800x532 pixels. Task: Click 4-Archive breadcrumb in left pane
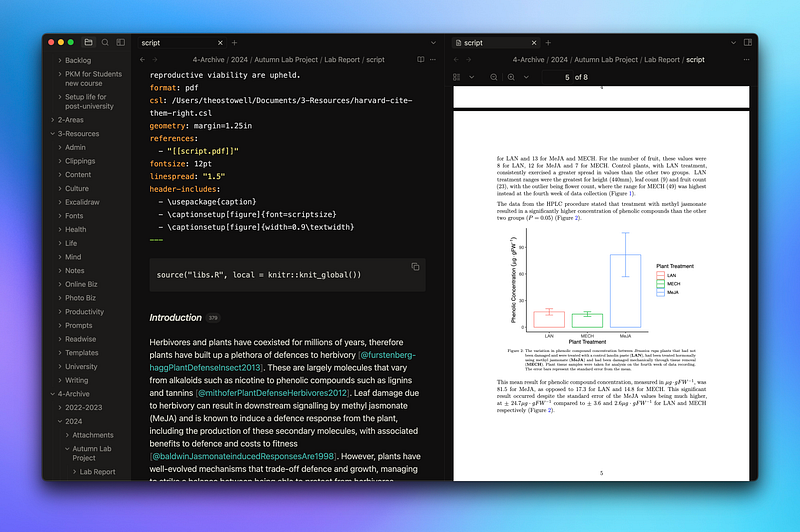tap(208, 60)
